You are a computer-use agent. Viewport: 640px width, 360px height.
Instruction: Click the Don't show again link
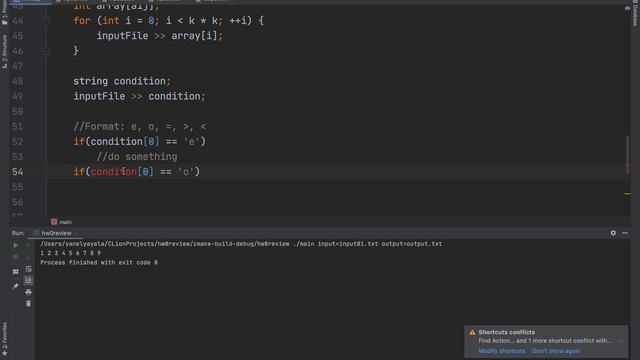point(556,351)
